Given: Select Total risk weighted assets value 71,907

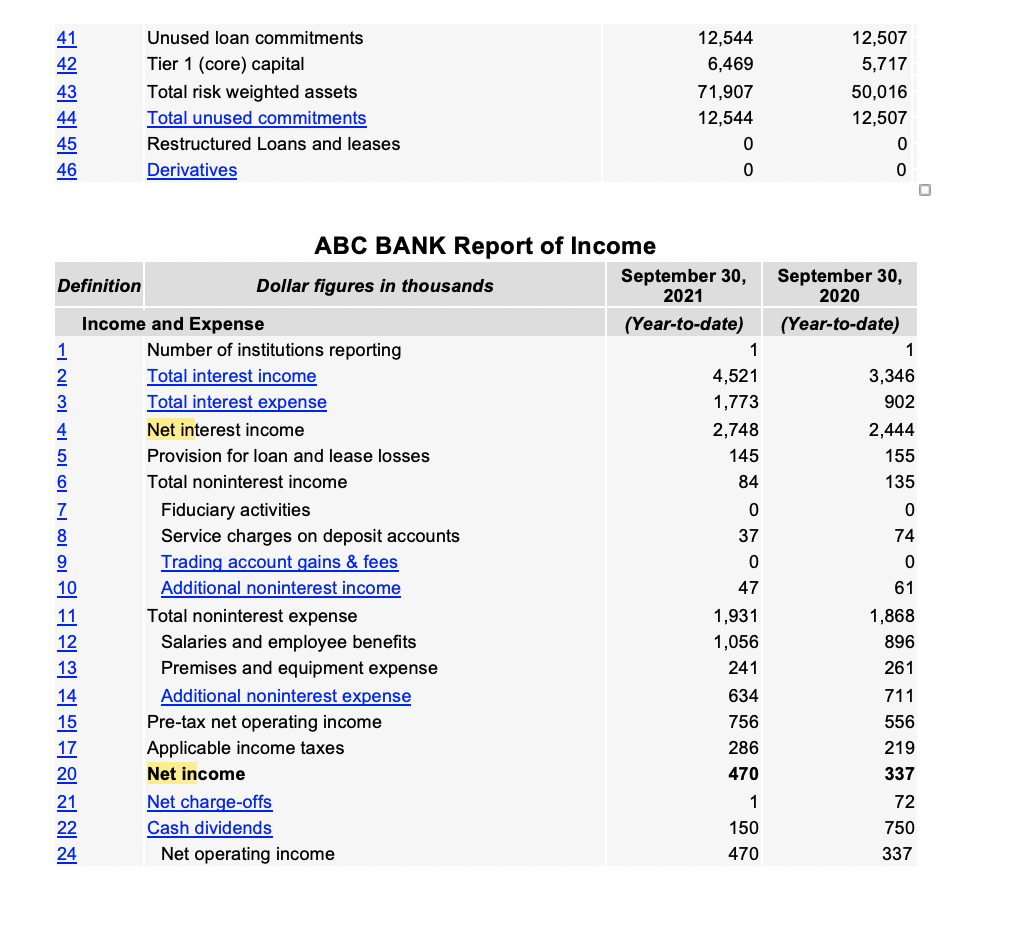Looking at the screenshot, I should pyautogui.click(x=725, y=92).
